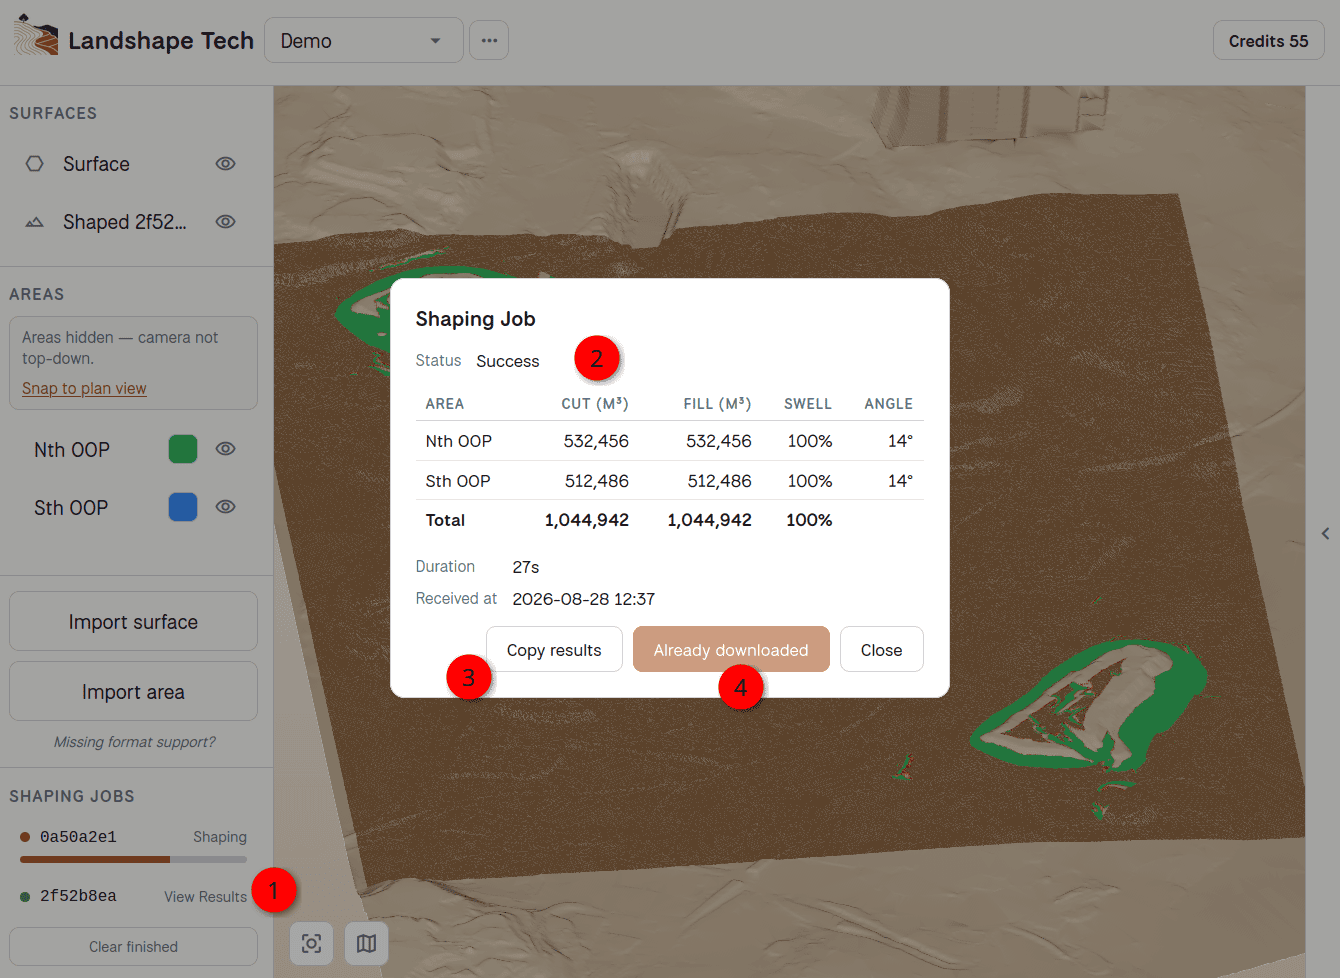Open the Demo project dropdown
1340x978 pixels.
coord(363,40)
